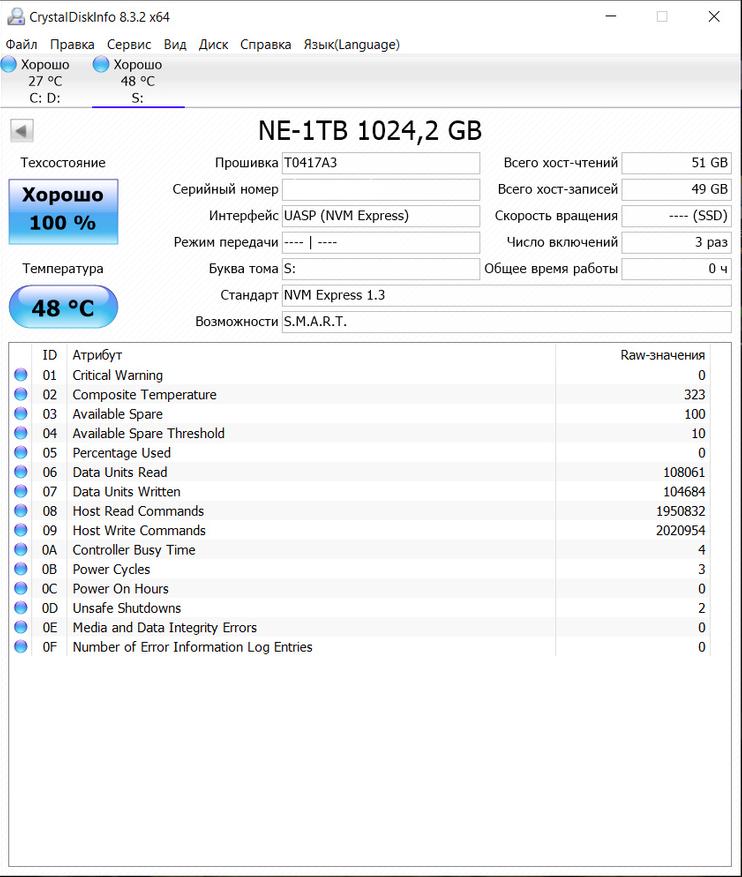This screenshot has width=742, height=877.
Task: Click the ID column header
Action: (x=49, y=355)
